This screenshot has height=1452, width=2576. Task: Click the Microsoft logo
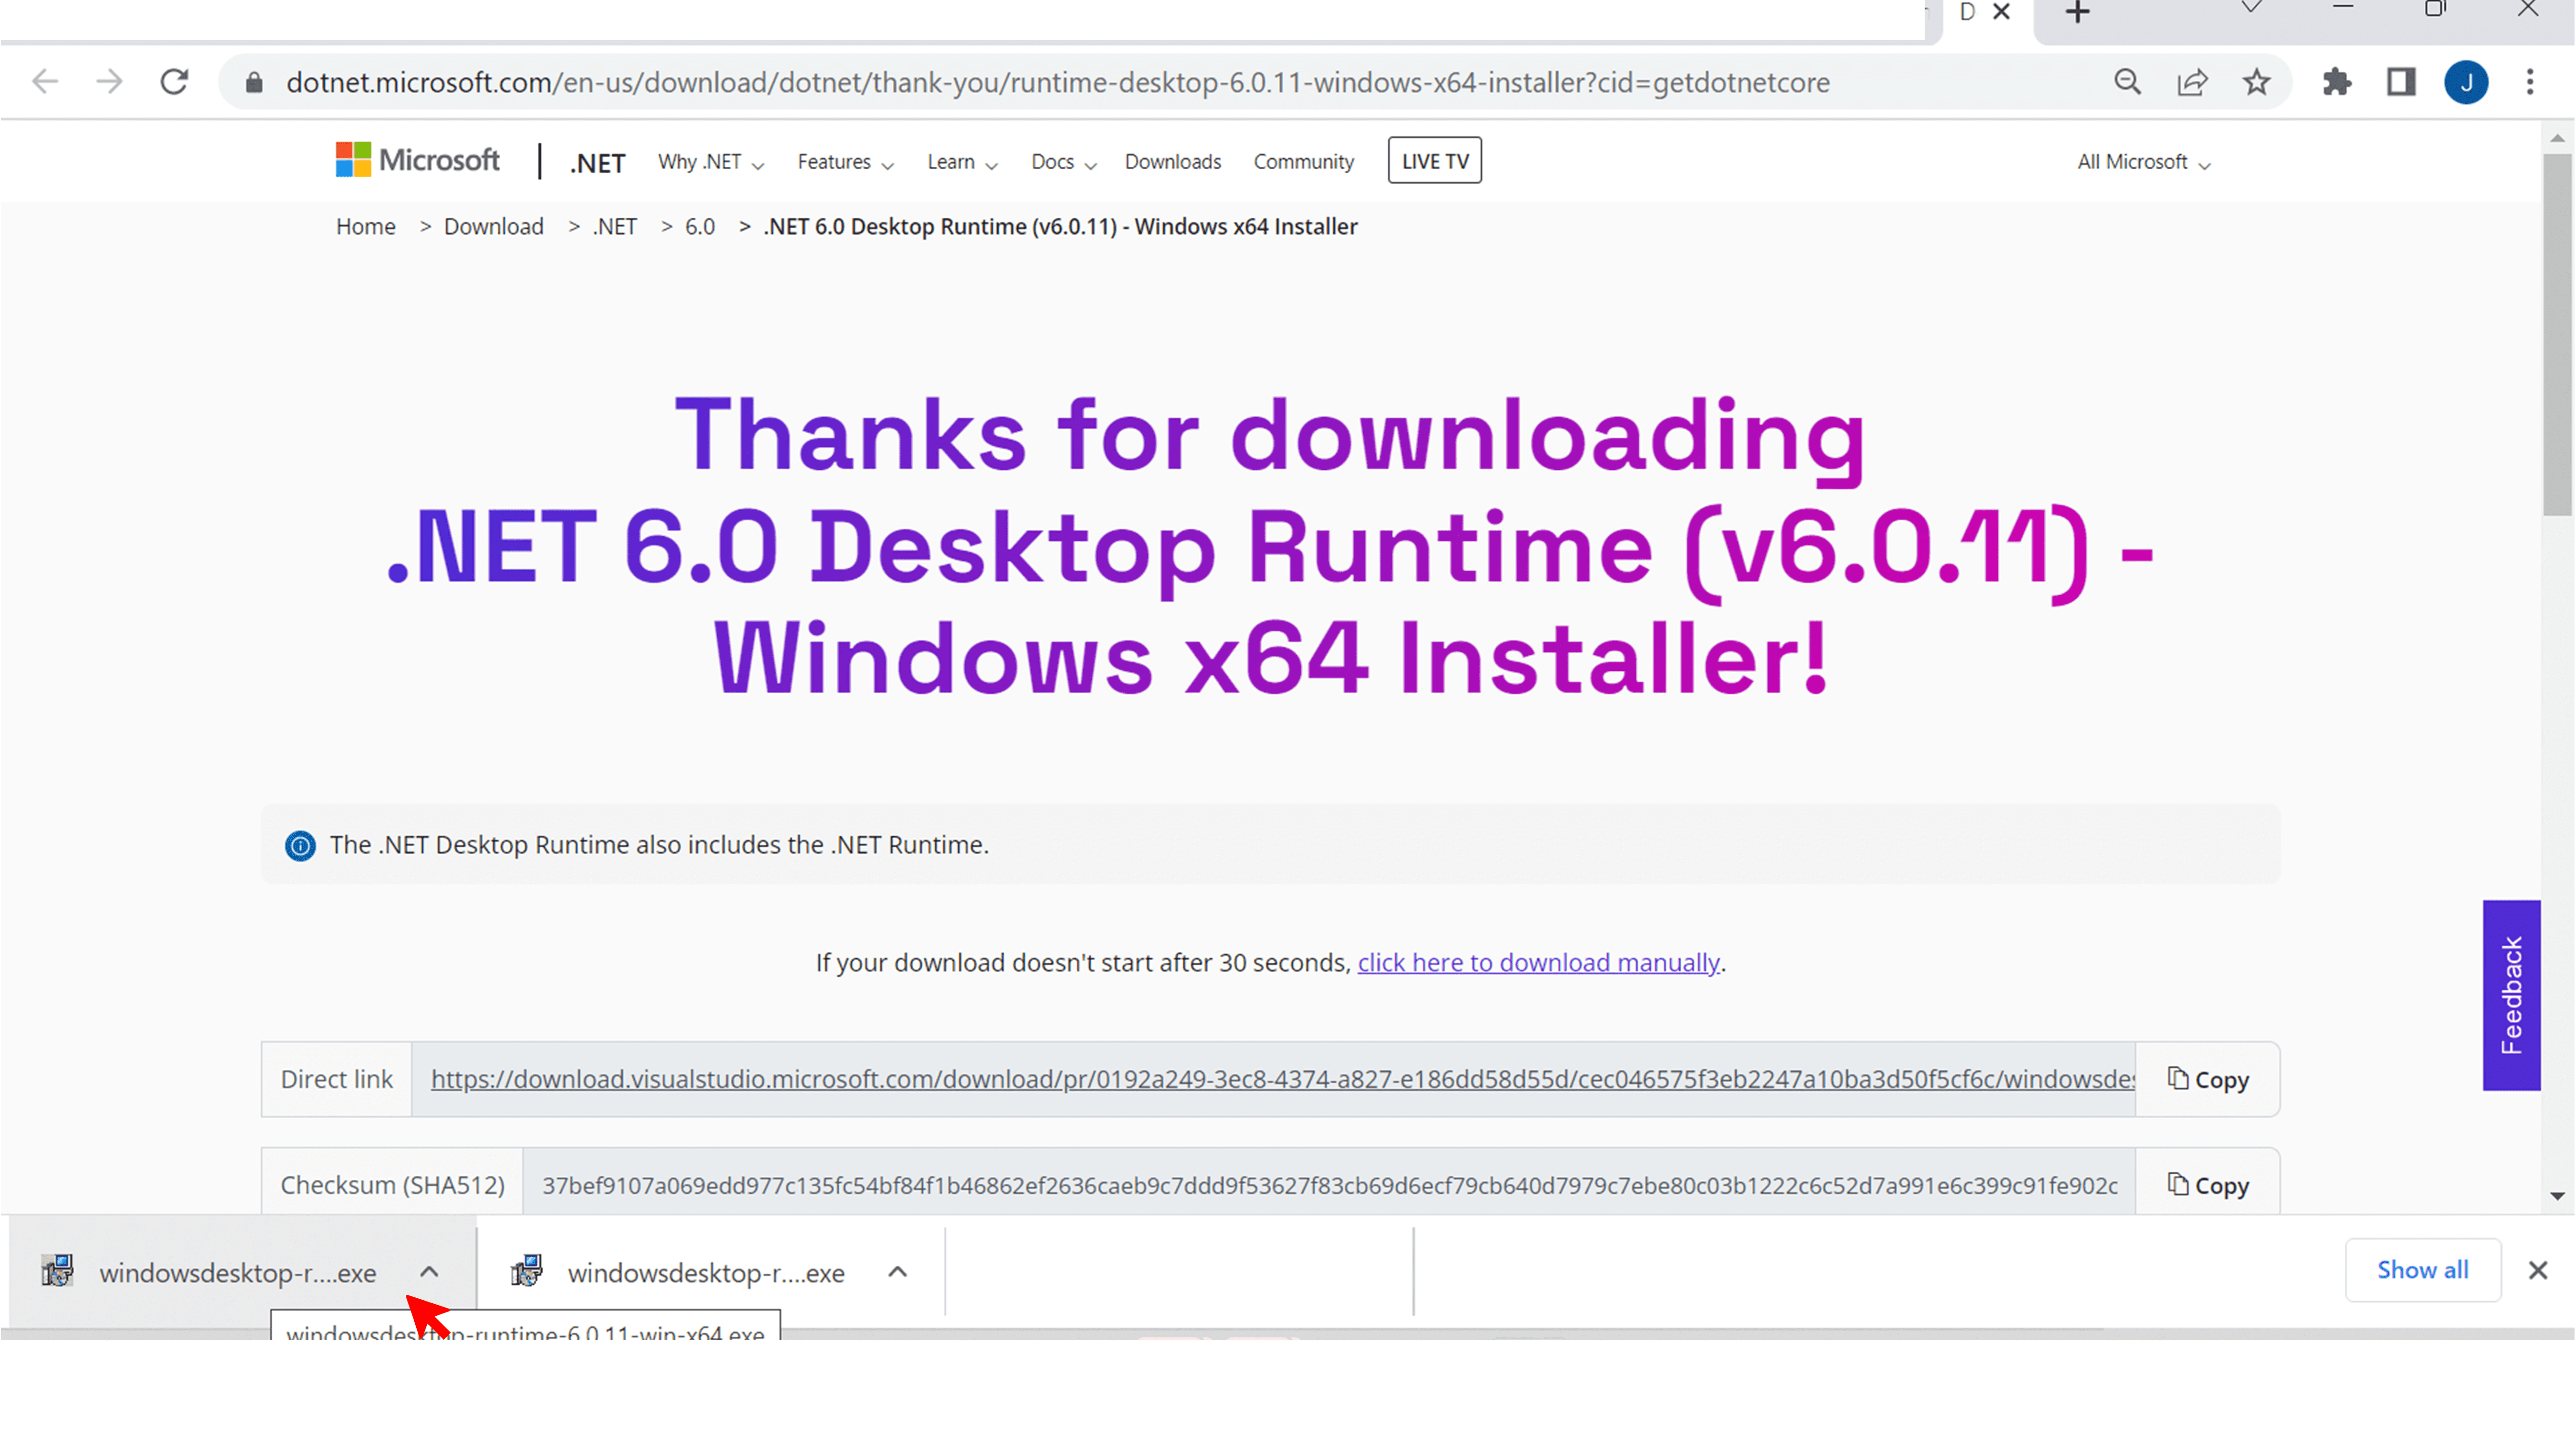tap(417, 160)
